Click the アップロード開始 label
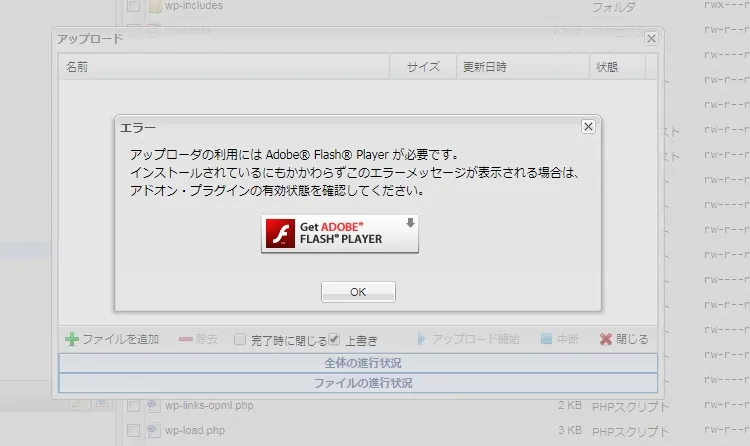Image resolution: width=750 pixels, height=446 pixels. pyautogui.click(x=476, y=339)
